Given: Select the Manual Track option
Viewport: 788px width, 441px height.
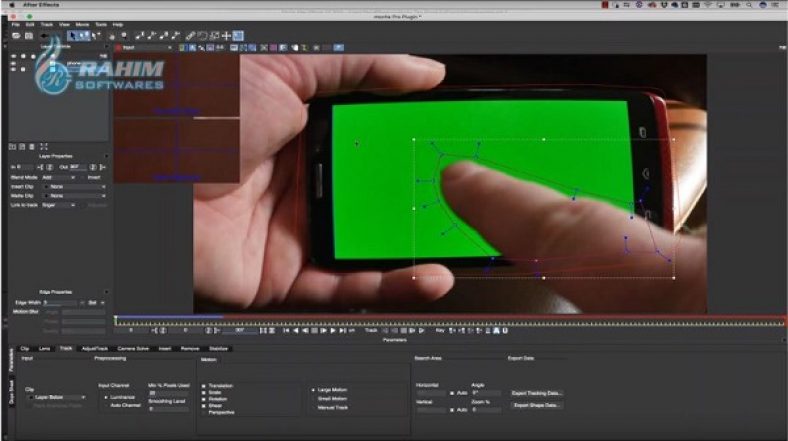Looking at the screenshot, I should pos(313,407).
